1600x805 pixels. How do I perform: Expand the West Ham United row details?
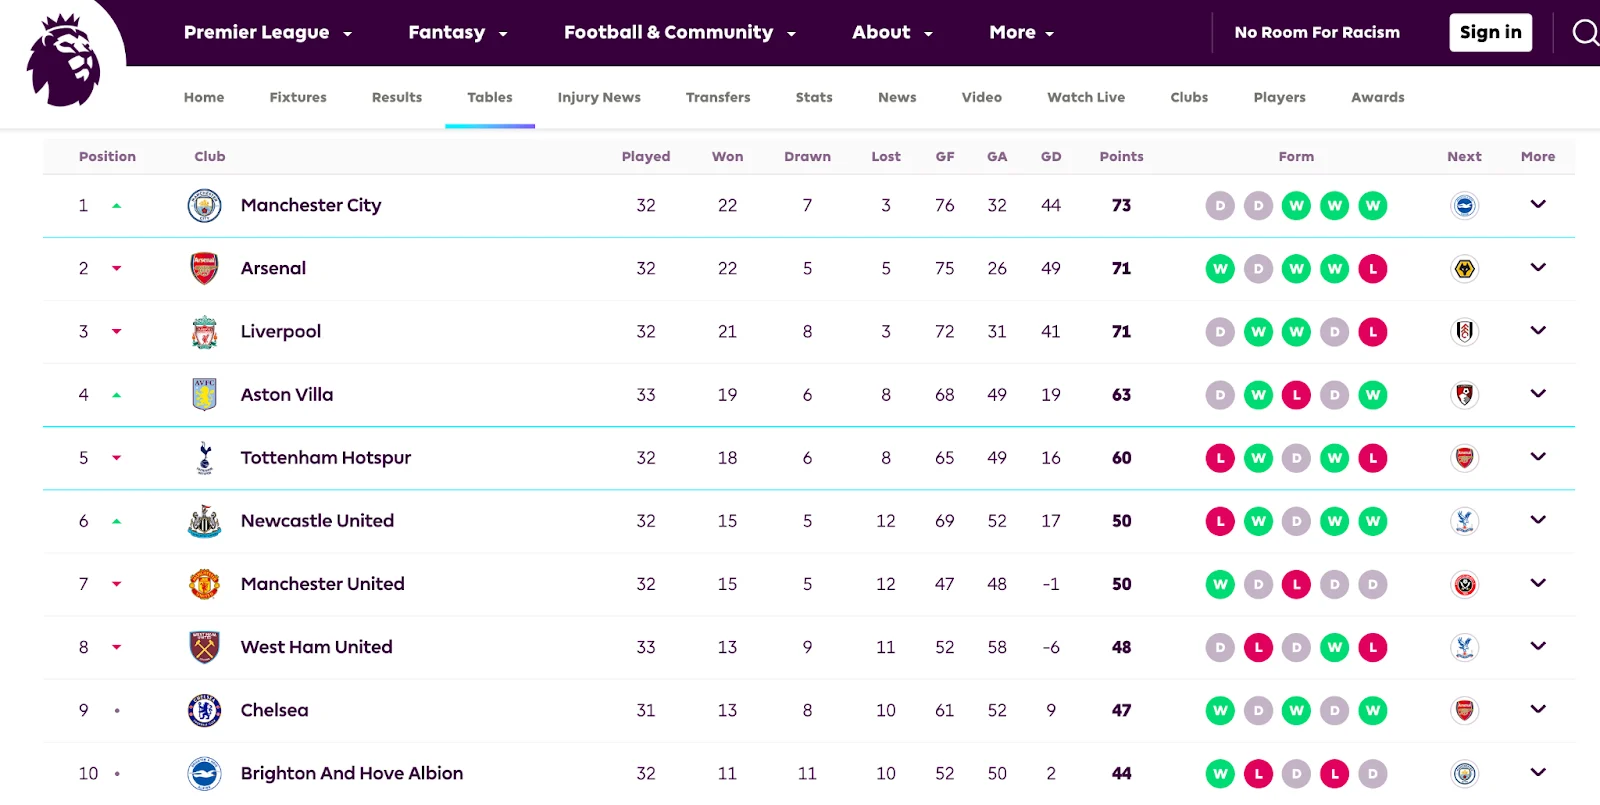tap(1538, 646)
